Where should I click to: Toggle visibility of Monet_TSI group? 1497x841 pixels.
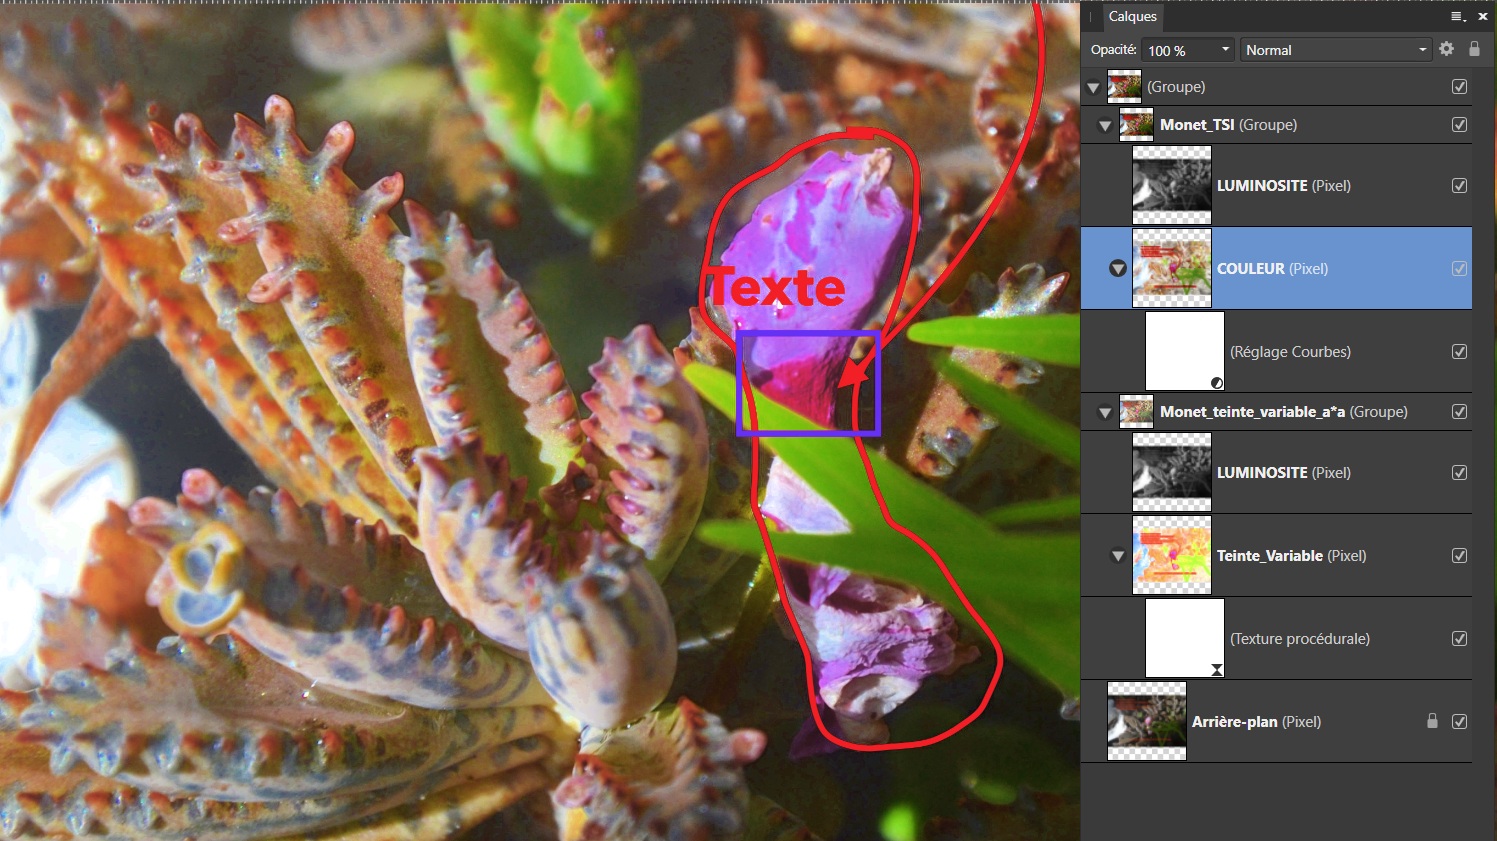[1460, 125]
